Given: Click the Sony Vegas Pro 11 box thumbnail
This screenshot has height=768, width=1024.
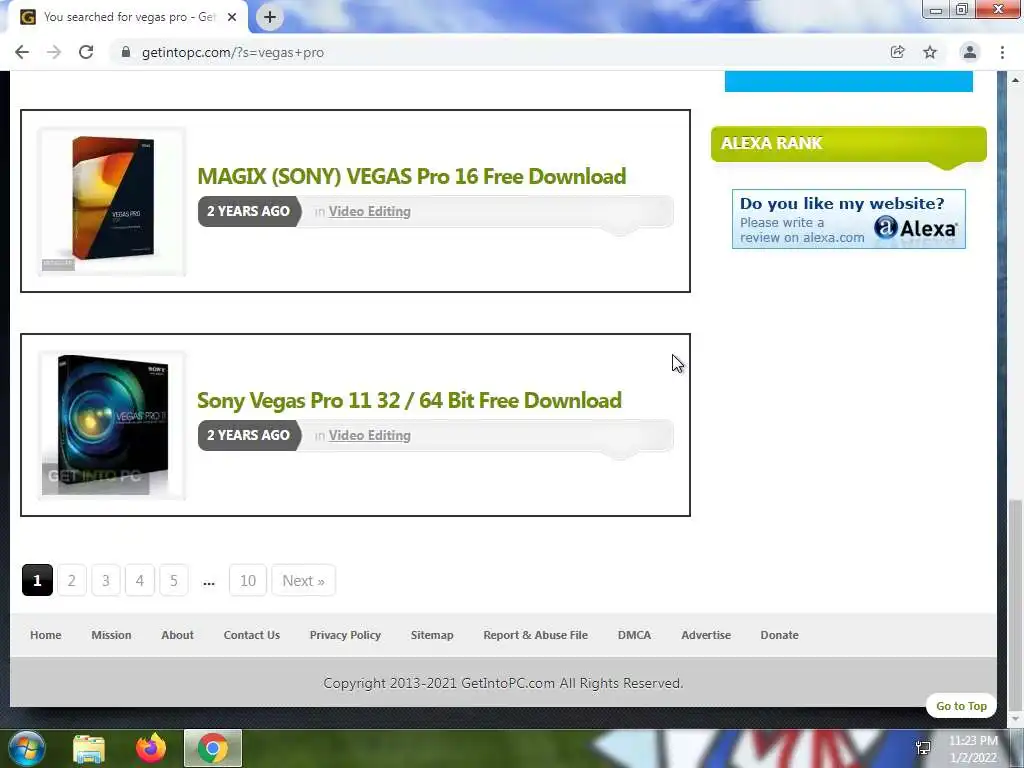Looking at the screenshot, I should (x=112, y=425).
